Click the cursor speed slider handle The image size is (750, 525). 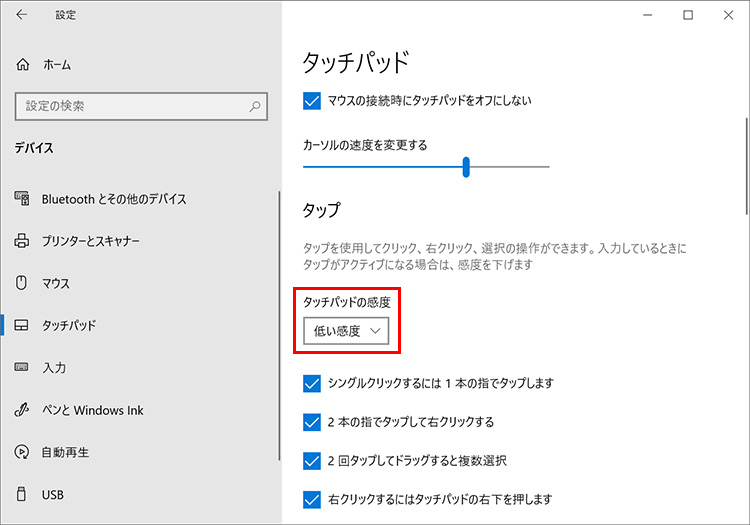467,167
